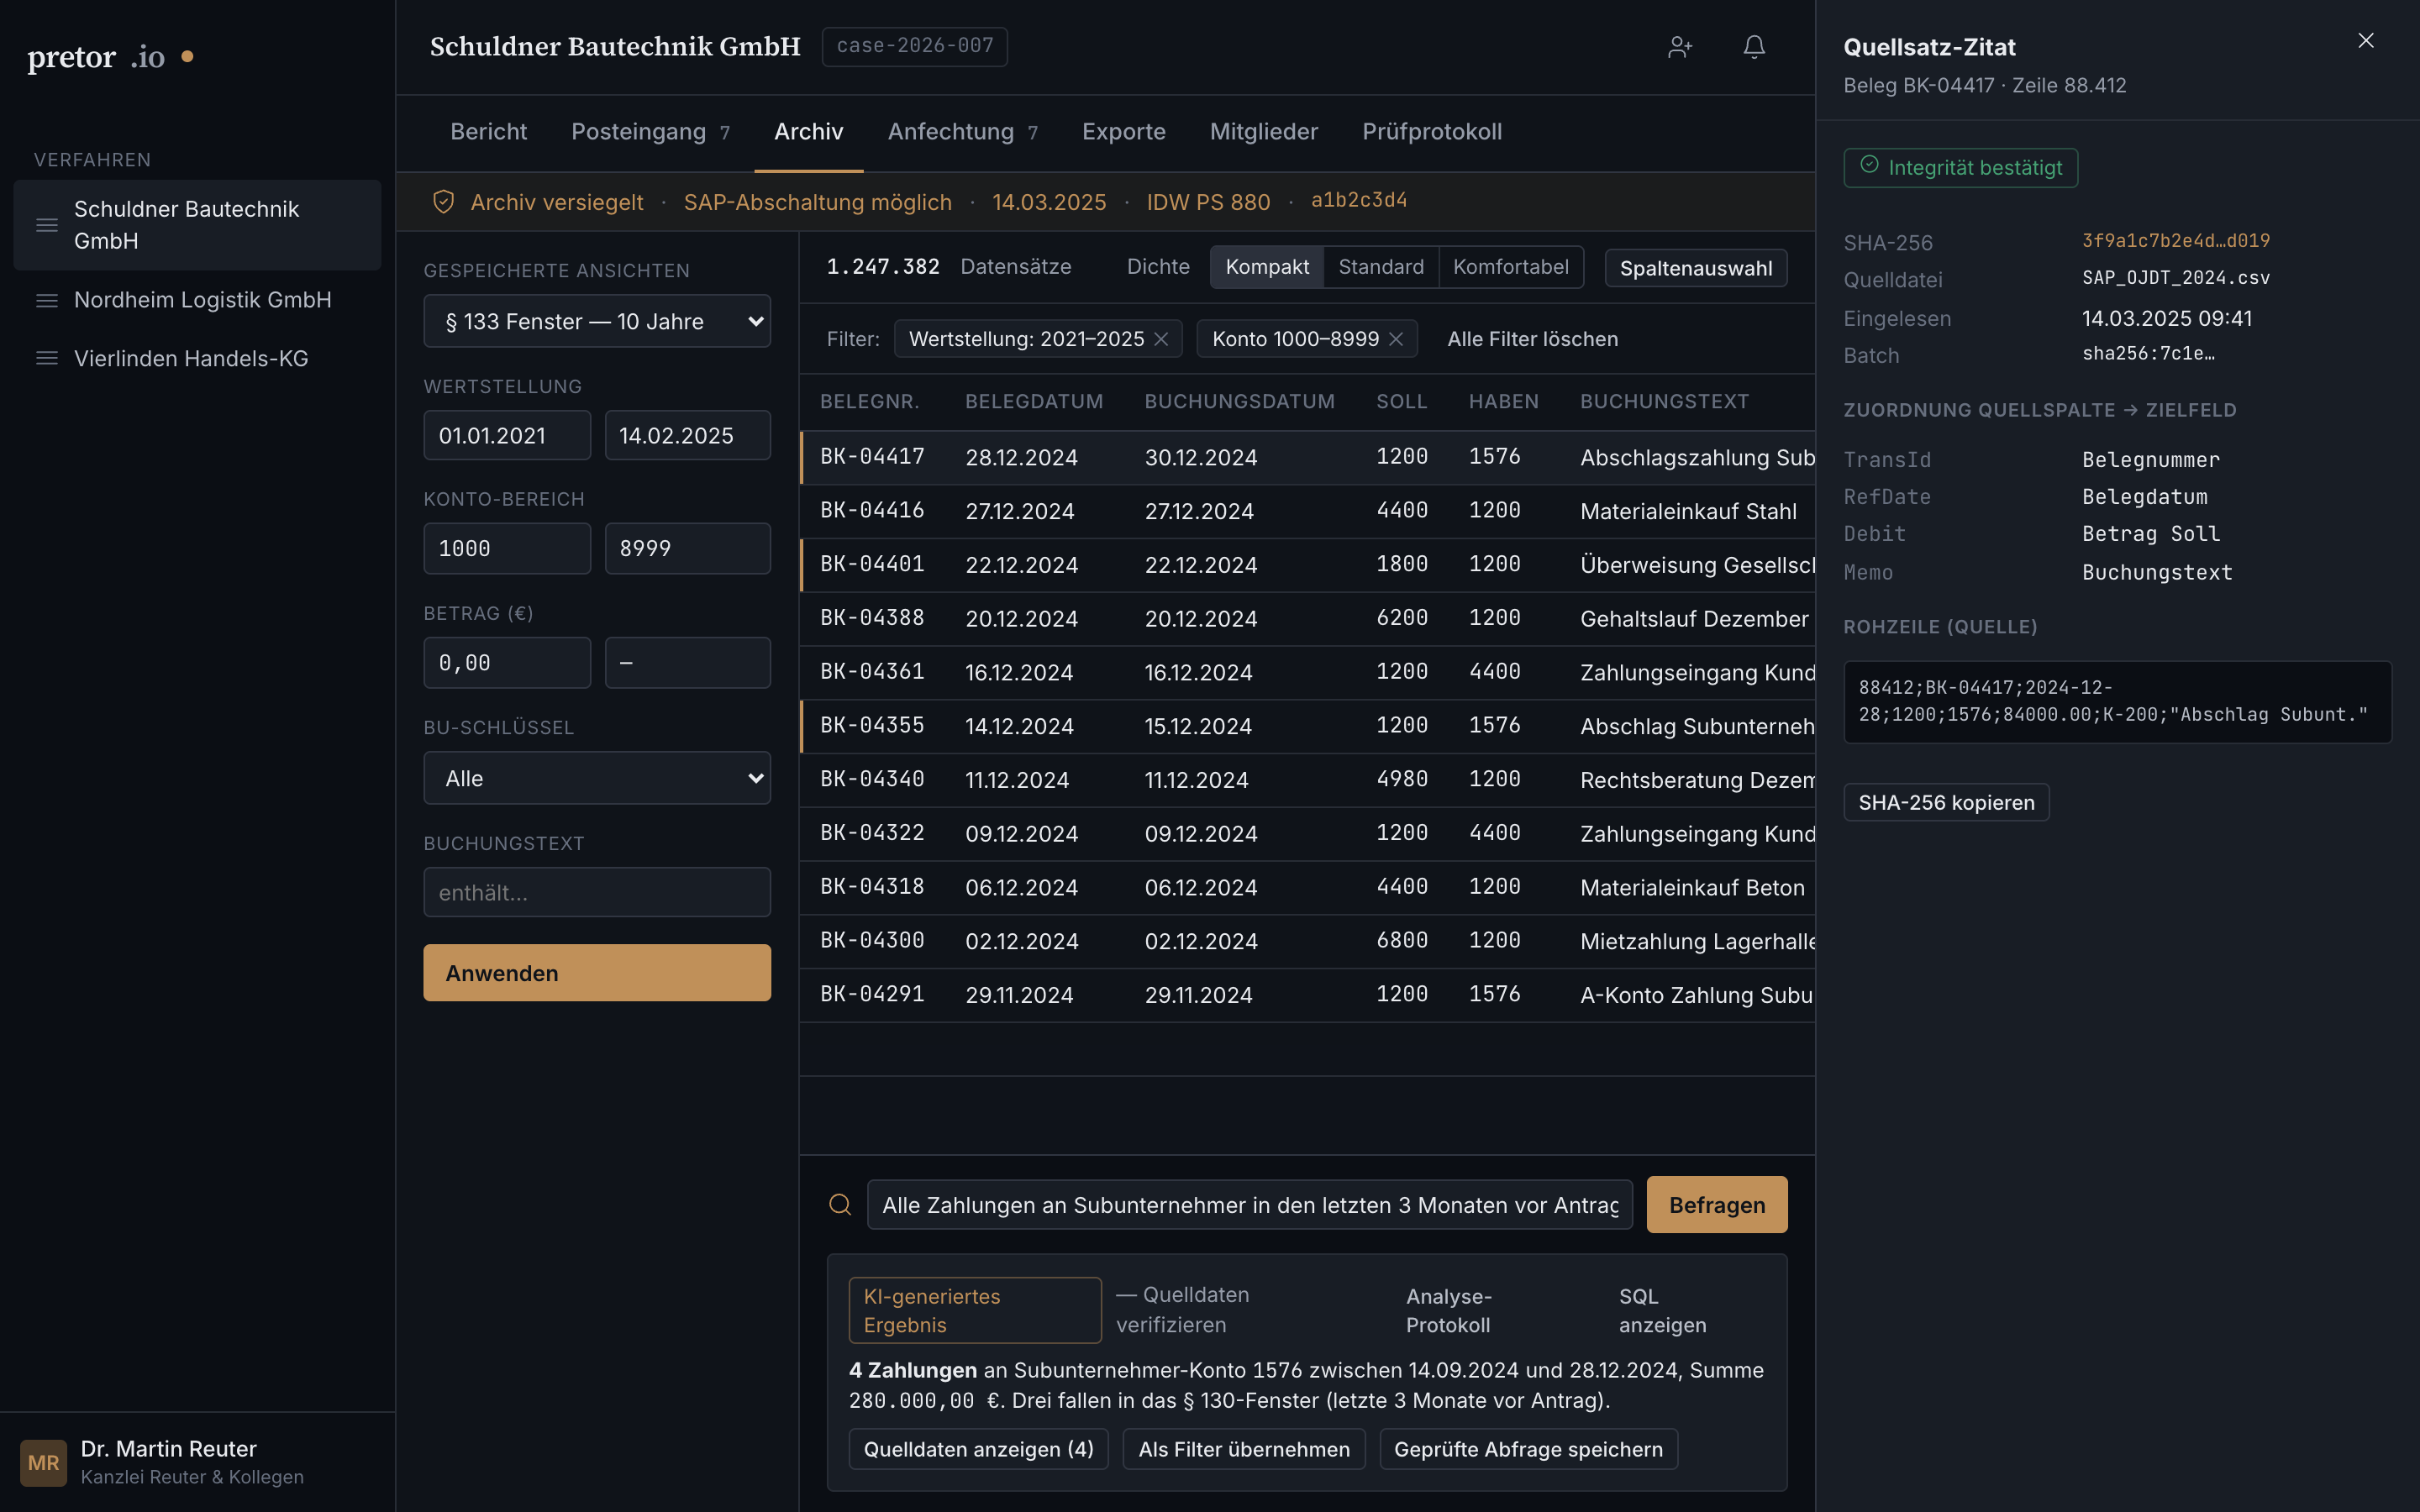The image size is (2420, 1512).
Task: Click the case-2026-007 badge
Action: (x=914, y=46)
